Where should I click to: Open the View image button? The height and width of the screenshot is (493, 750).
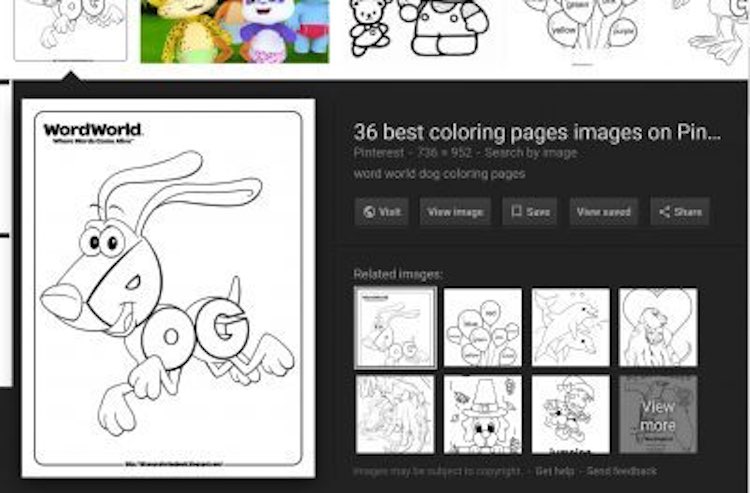455,212
